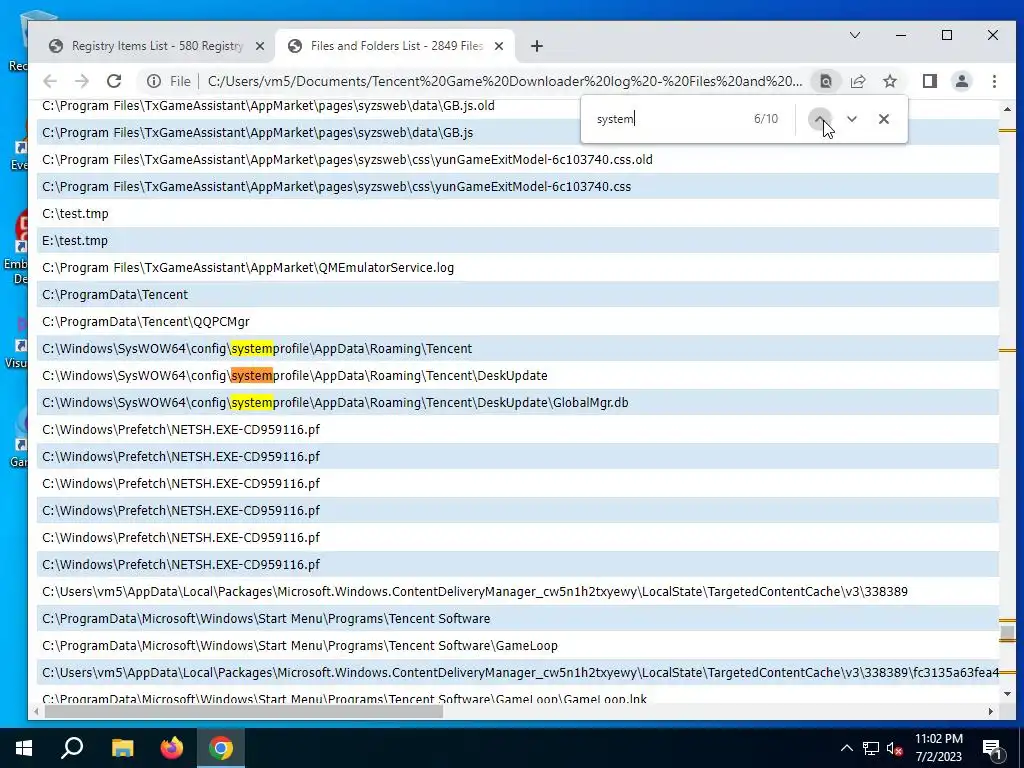Open site information icon beside File
The height and width of the screenshot is (768, 1024).
coord(154,81)
